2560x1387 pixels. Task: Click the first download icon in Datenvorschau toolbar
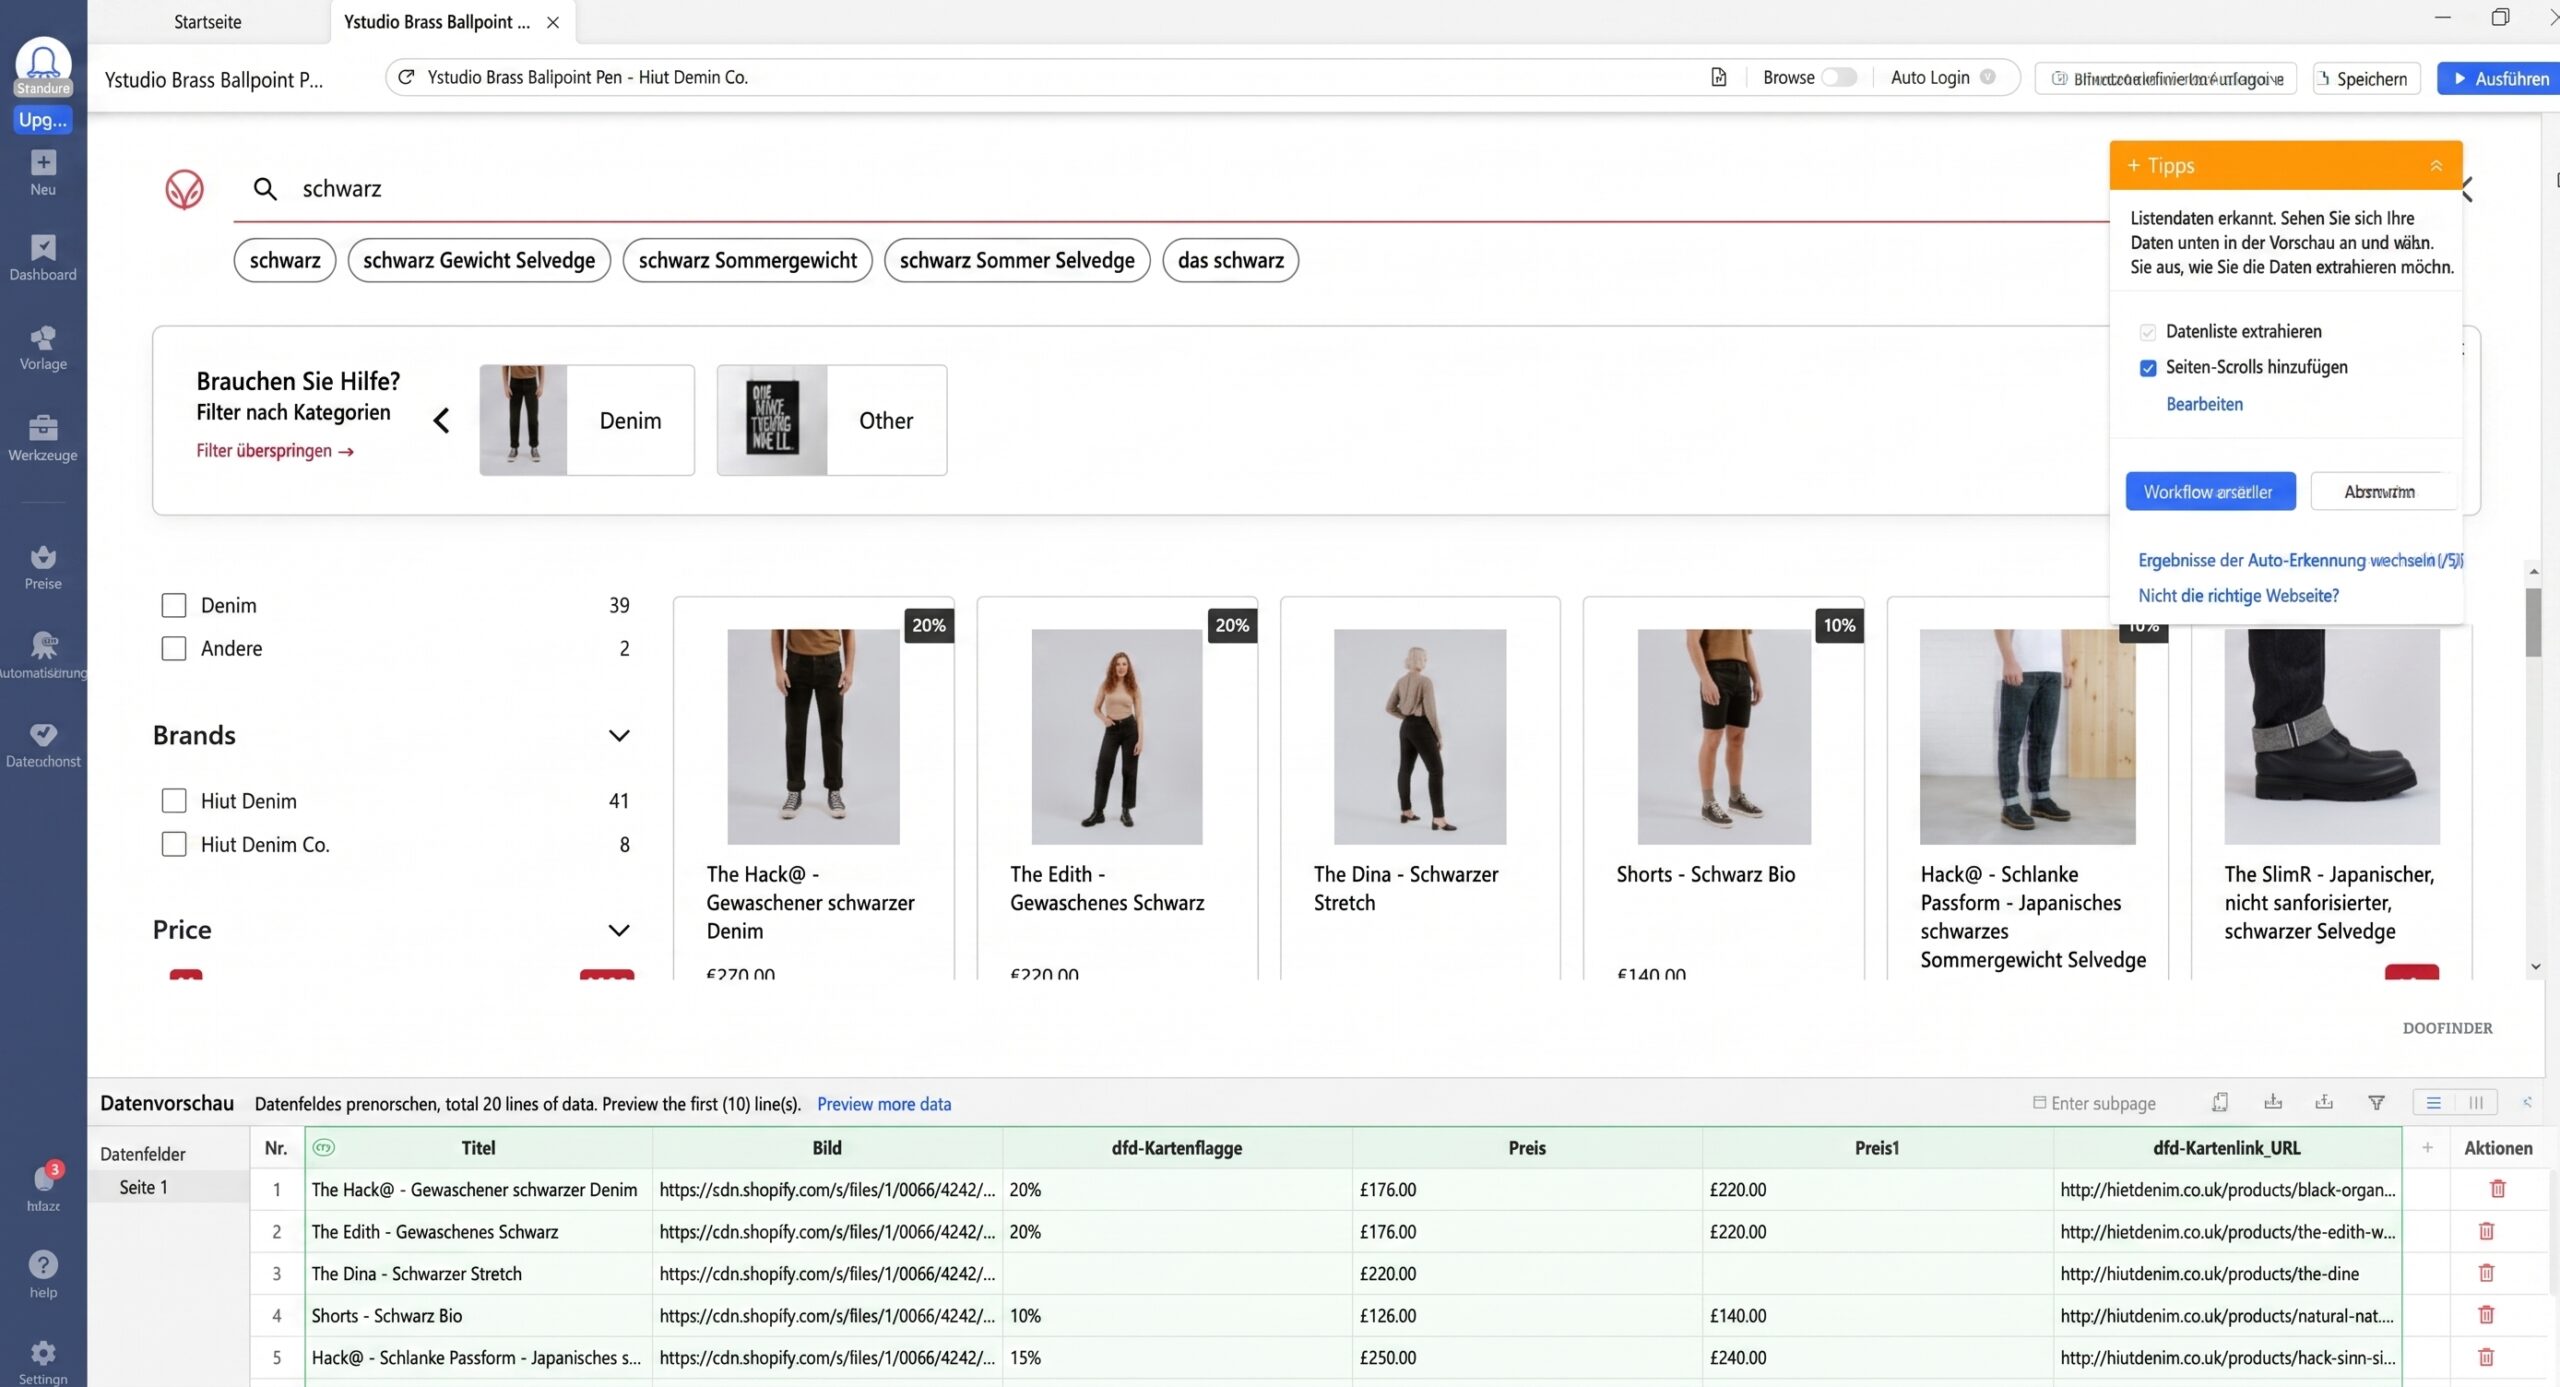tap(2273, 1102)
